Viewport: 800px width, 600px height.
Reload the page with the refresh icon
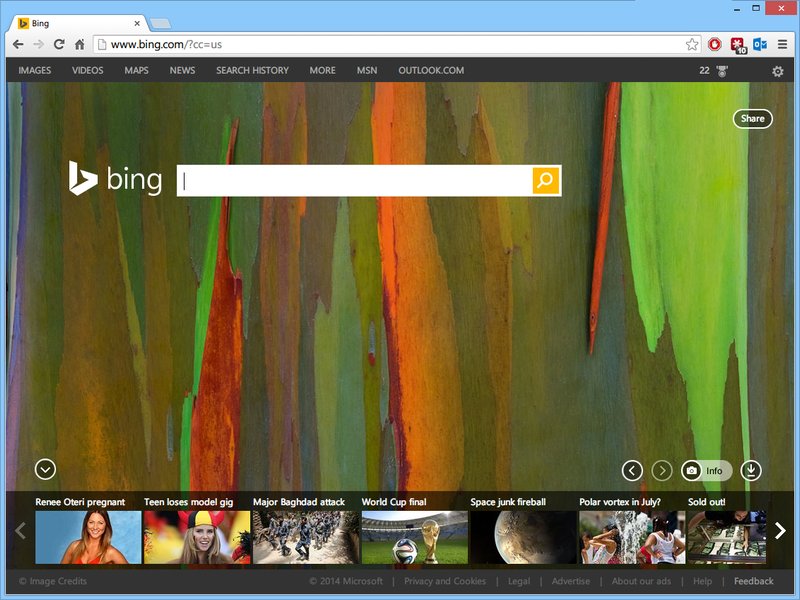(x=59, y=44)
